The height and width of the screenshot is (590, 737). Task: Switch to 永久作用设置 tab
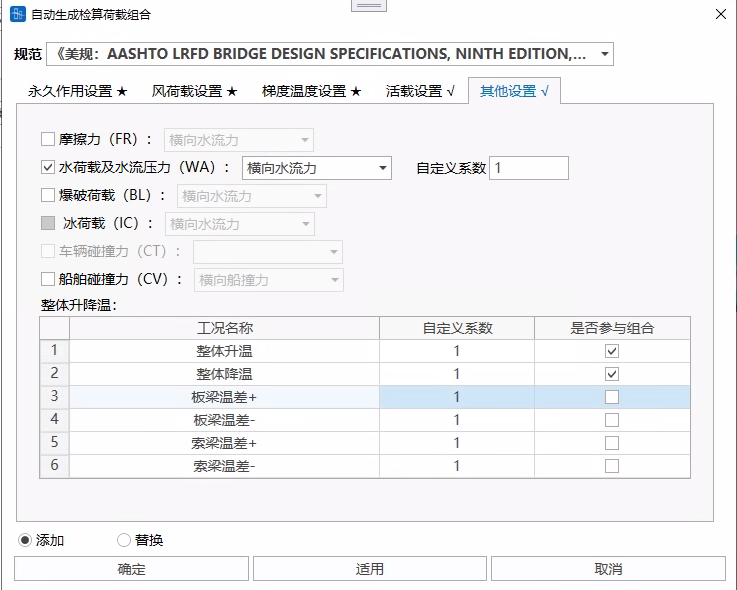point(78,91)
